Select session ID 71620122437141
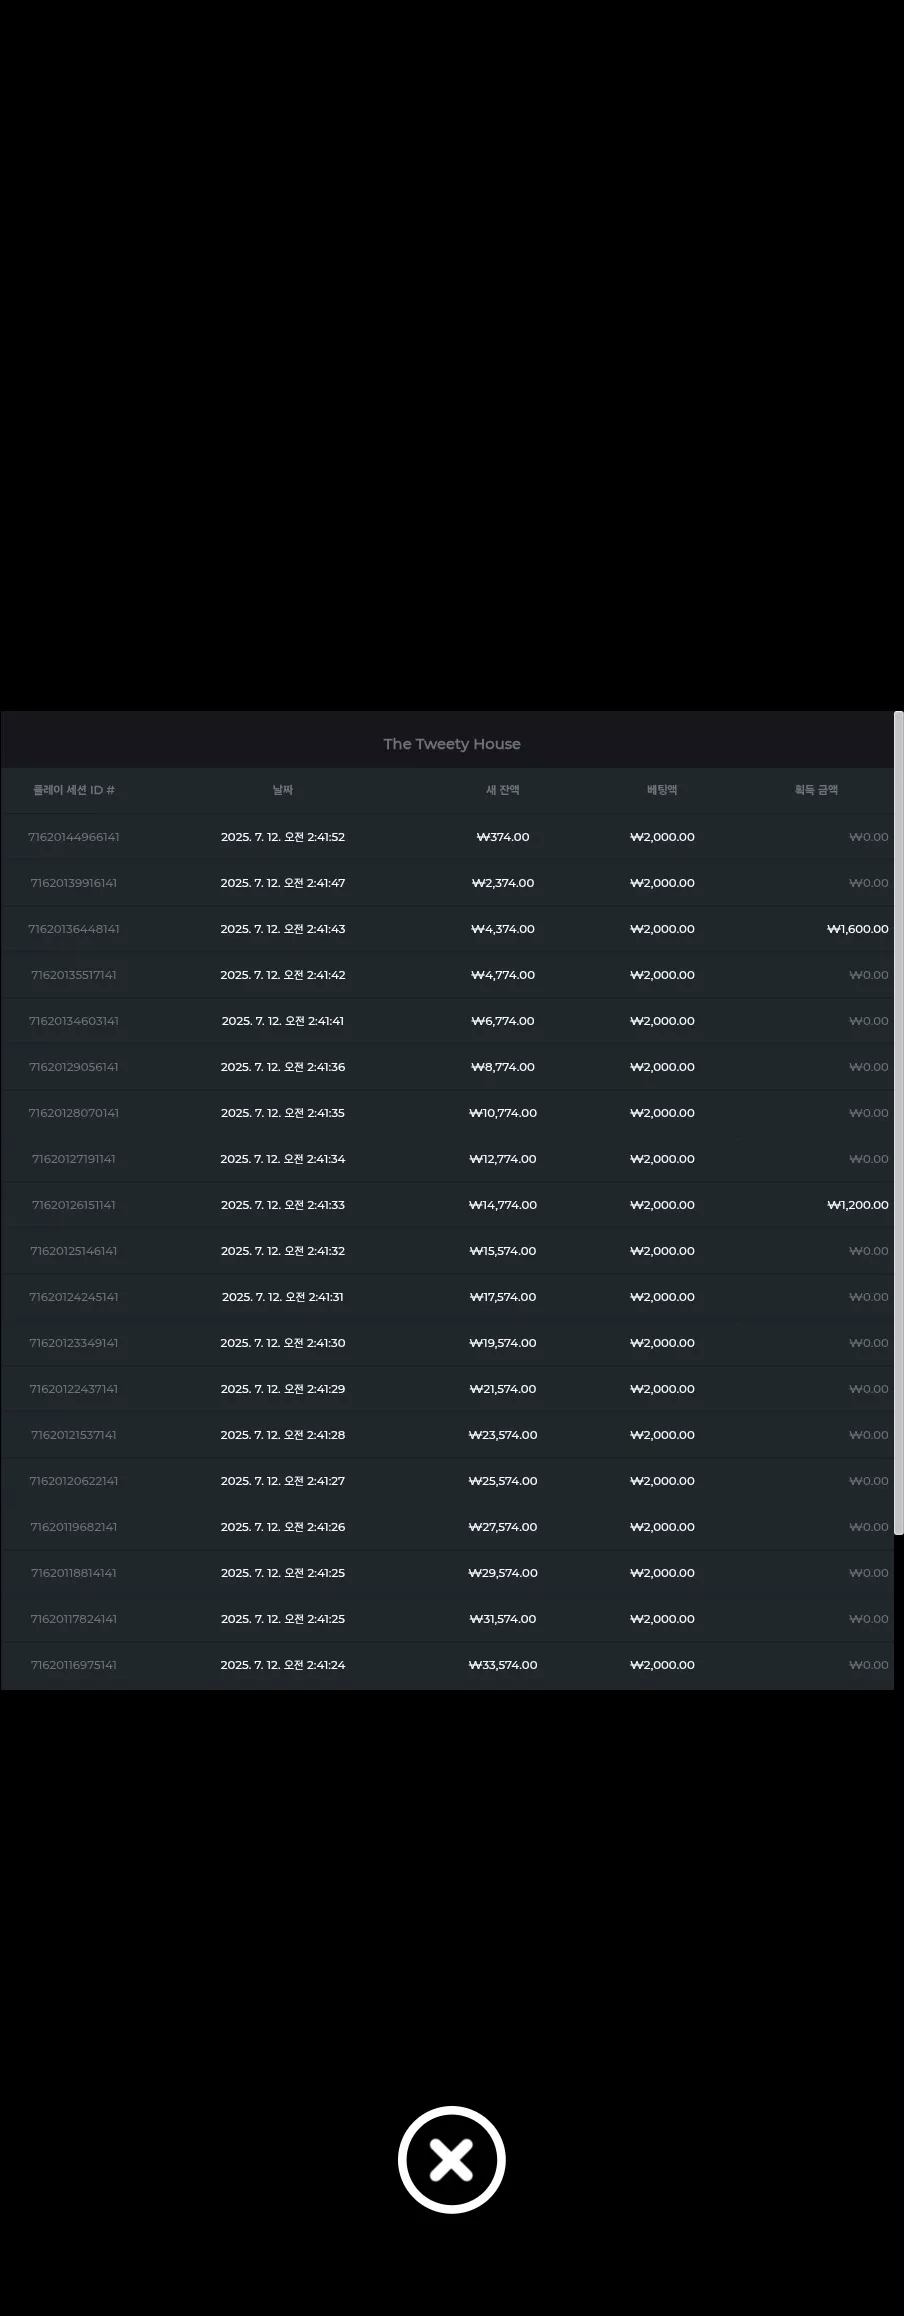 (74, 1389)
